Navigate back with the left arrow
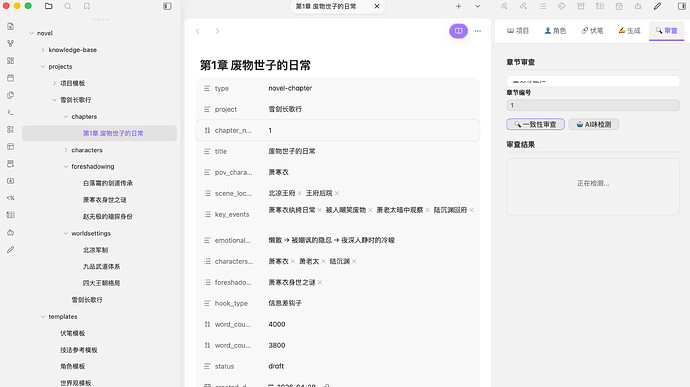 [x=198, y=31]
